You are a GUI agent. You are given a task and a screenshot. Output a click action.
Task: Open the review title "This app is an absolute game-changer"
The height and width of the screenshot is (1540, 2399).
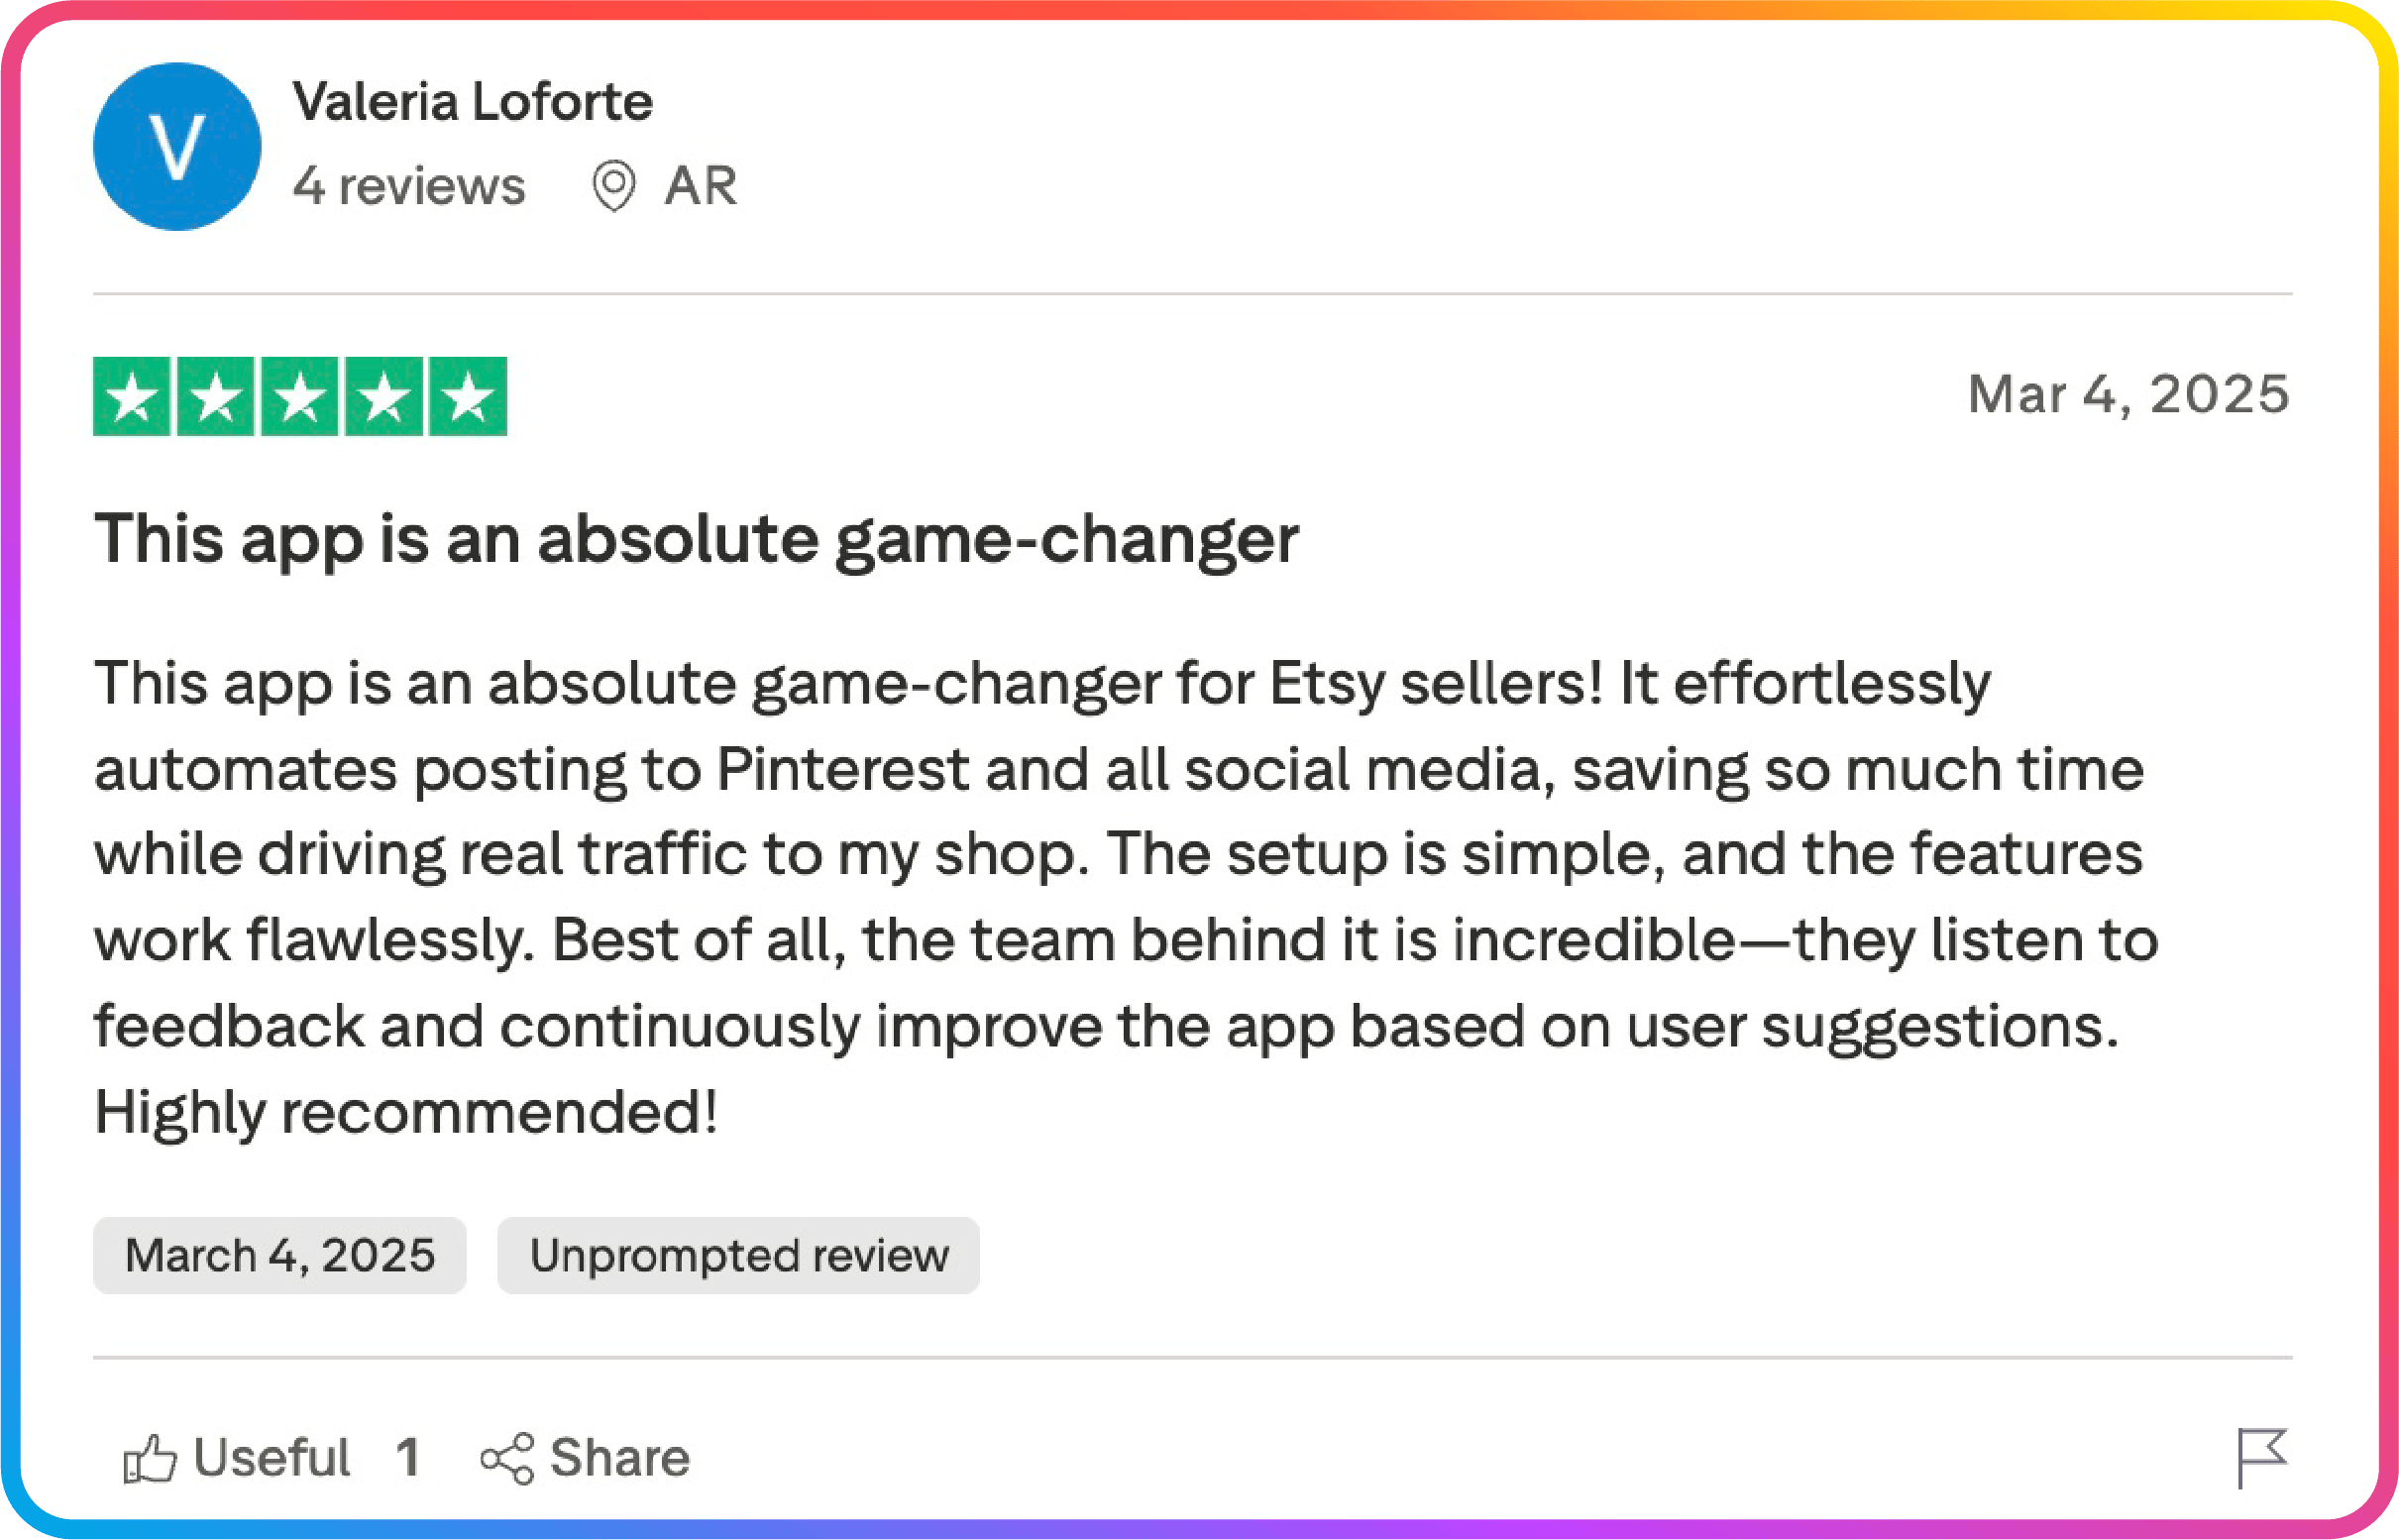click(696, 540)
